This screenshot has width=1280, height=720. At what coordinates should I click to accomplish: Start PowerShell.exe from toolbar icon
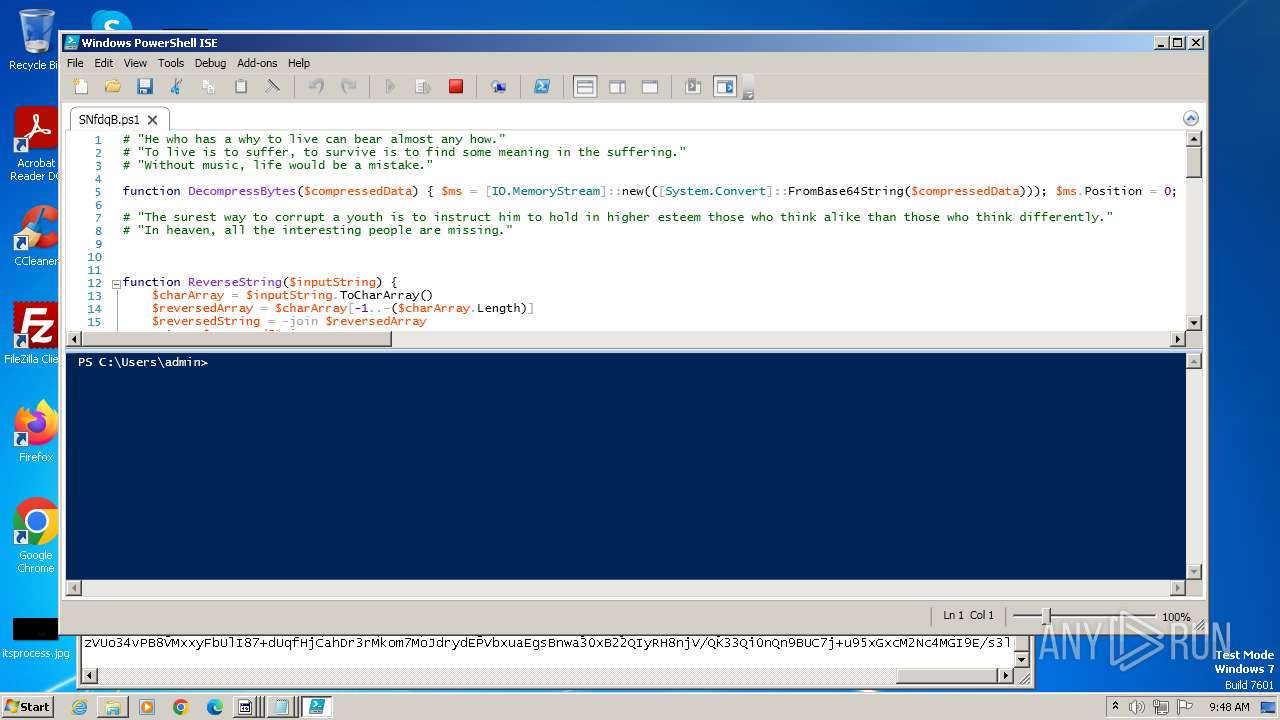tap(541, 87)
